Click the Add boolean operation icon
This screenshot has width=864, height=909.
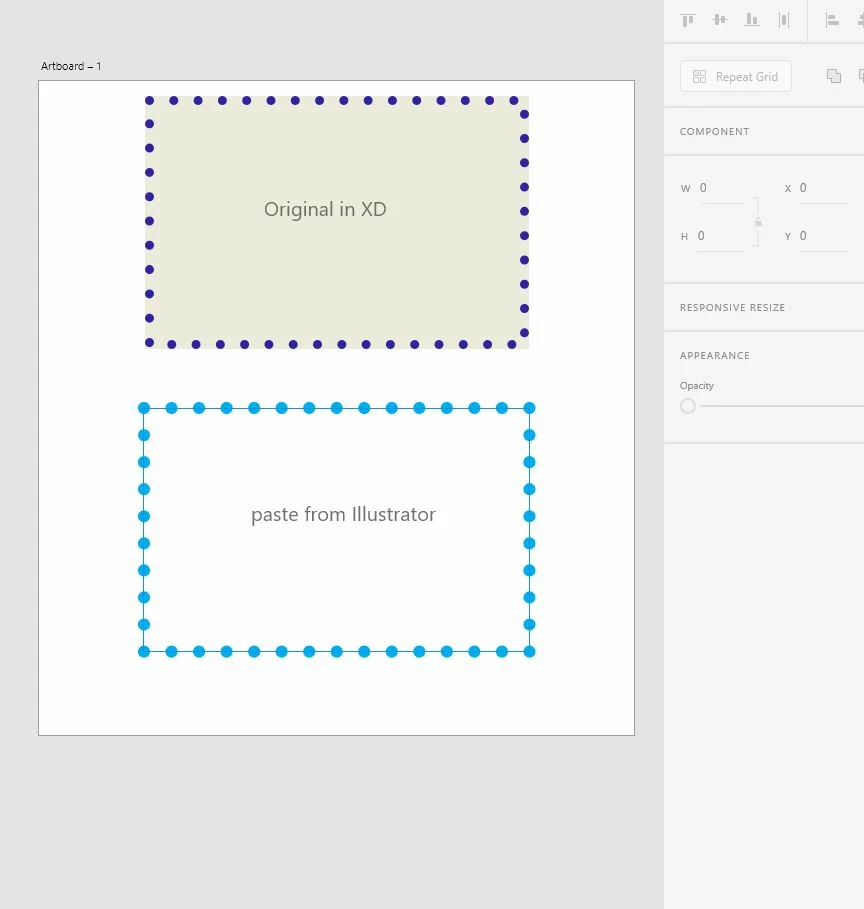click(x=834, y=76)
